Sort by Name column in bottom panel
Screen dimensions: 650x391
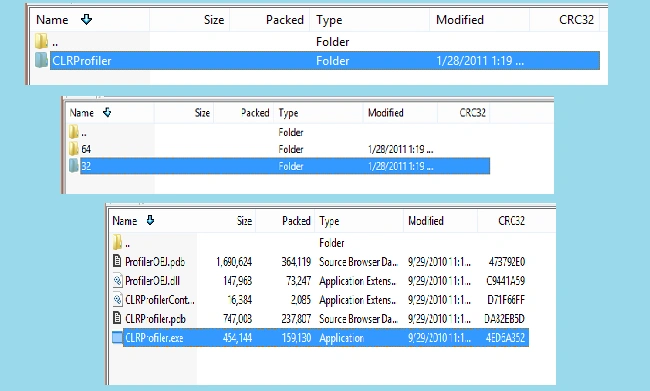125,221
